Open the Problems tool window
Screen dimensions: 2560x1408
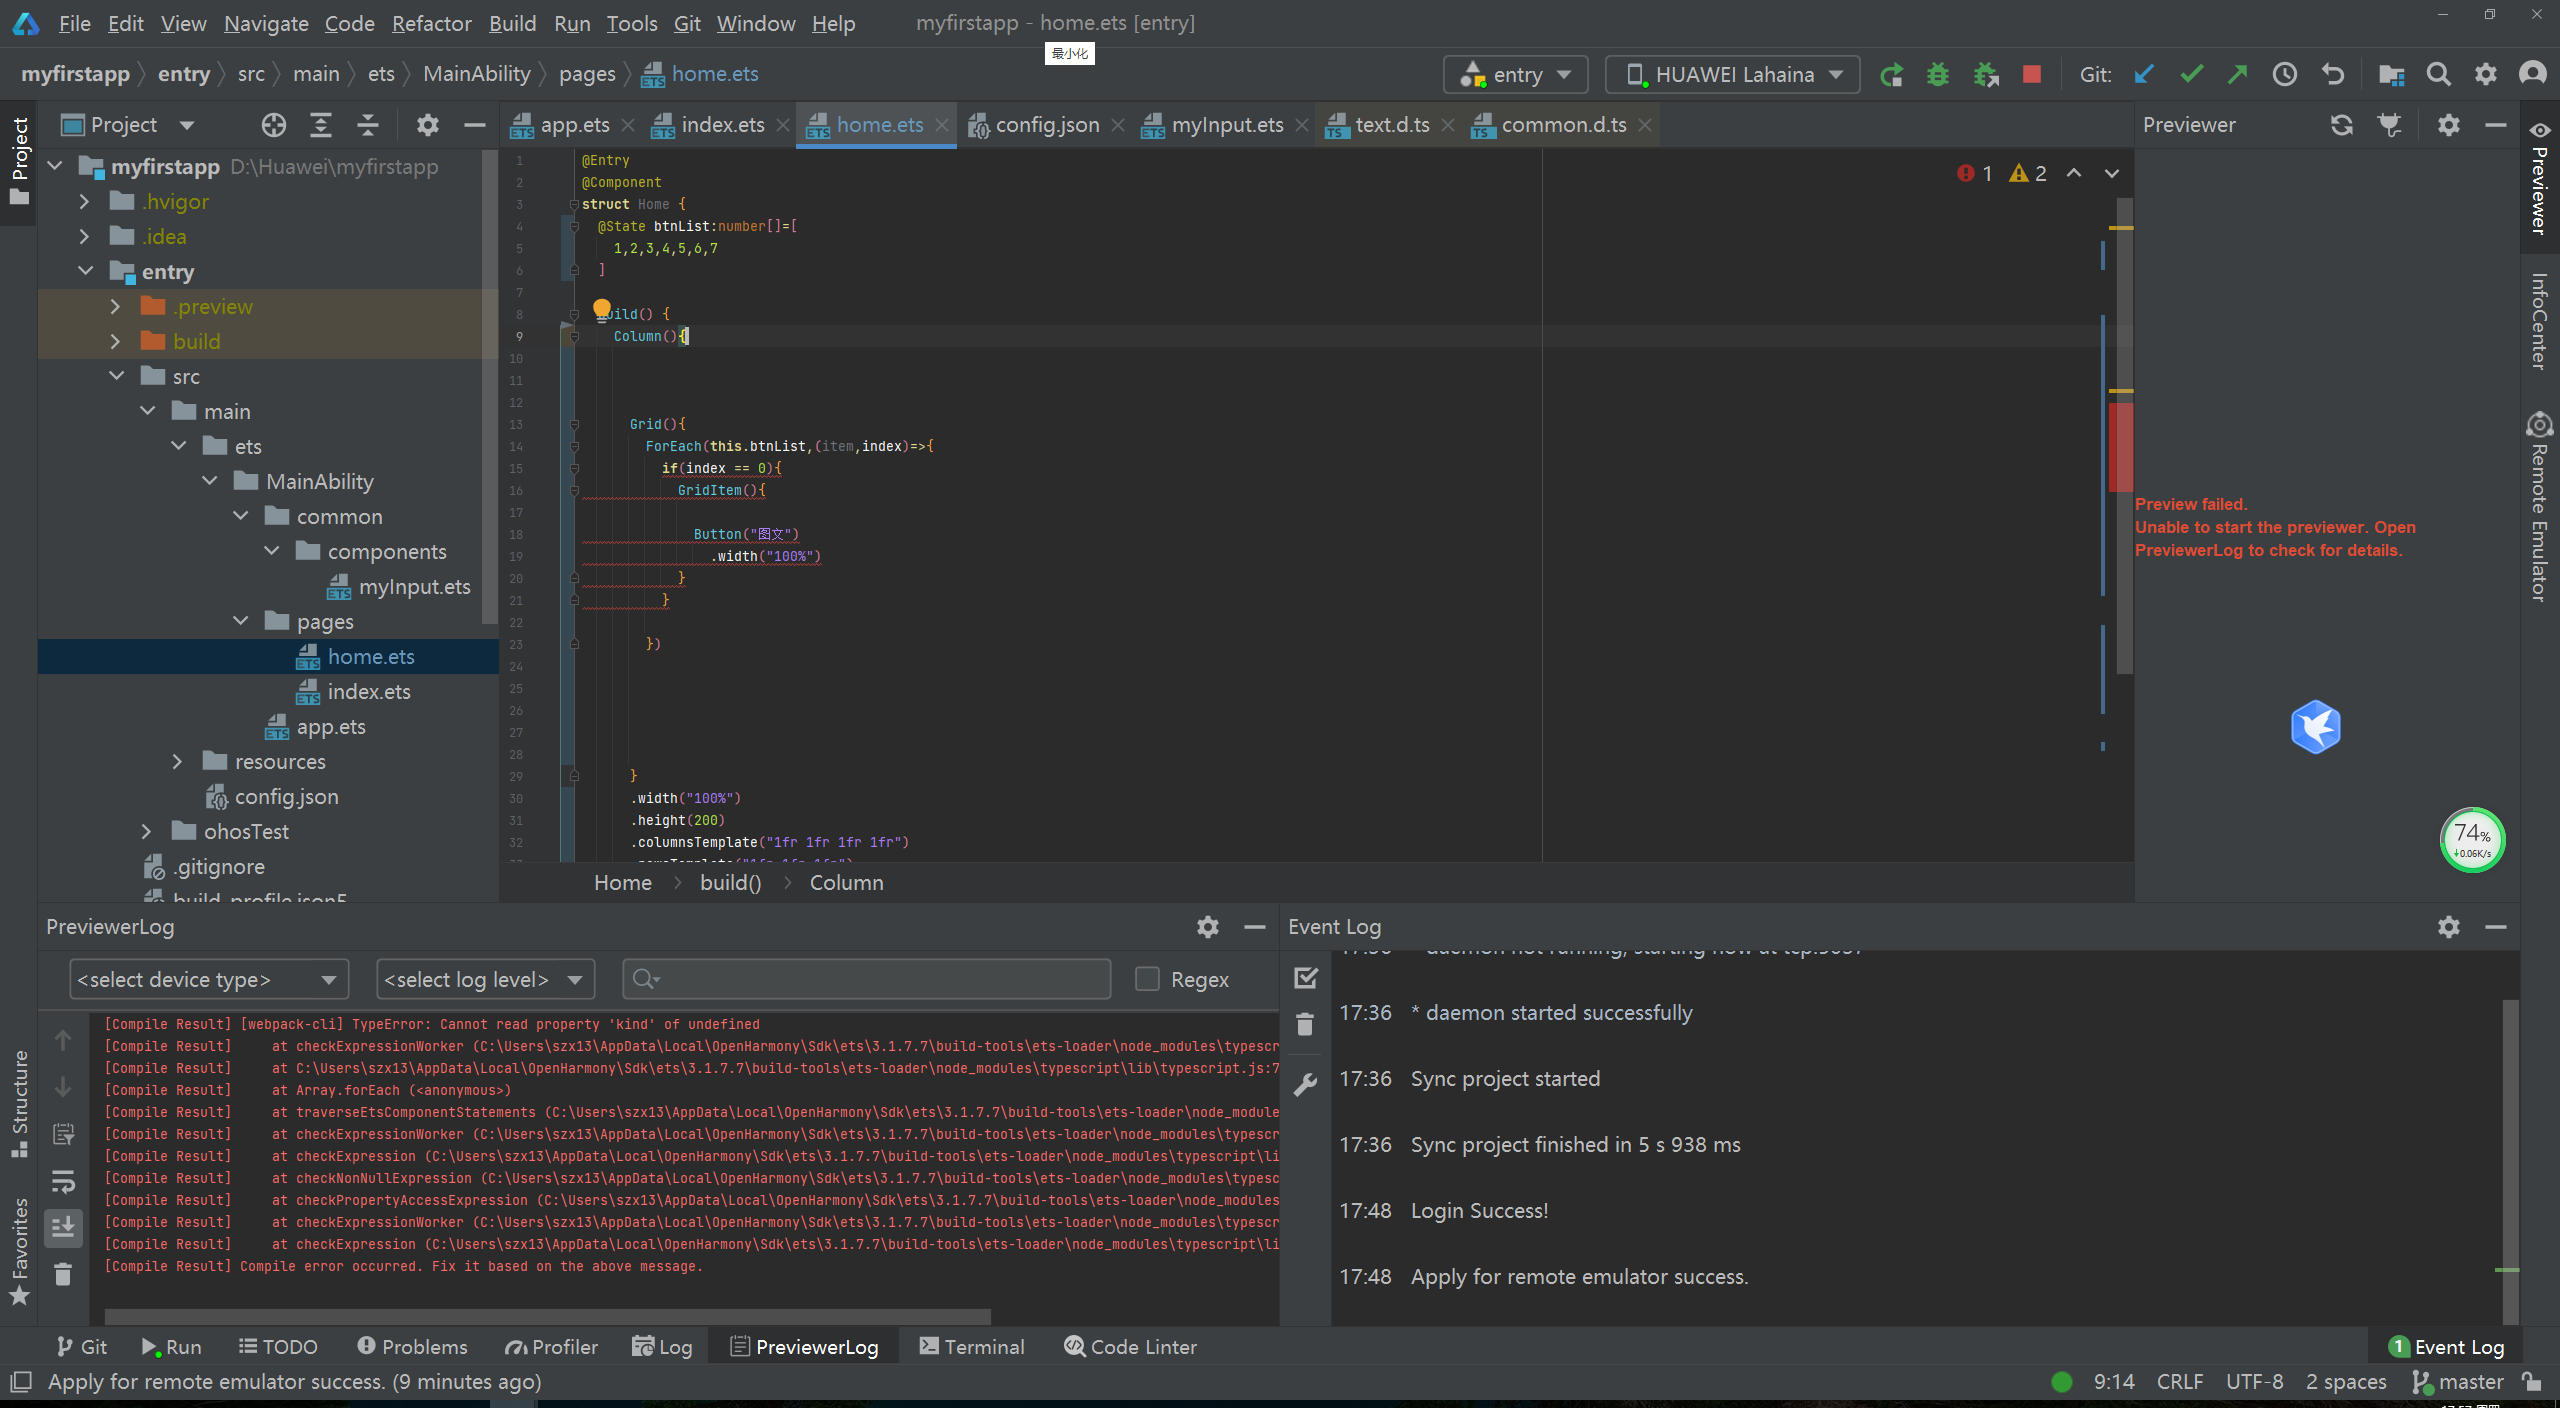click(x=412, y=1347)
